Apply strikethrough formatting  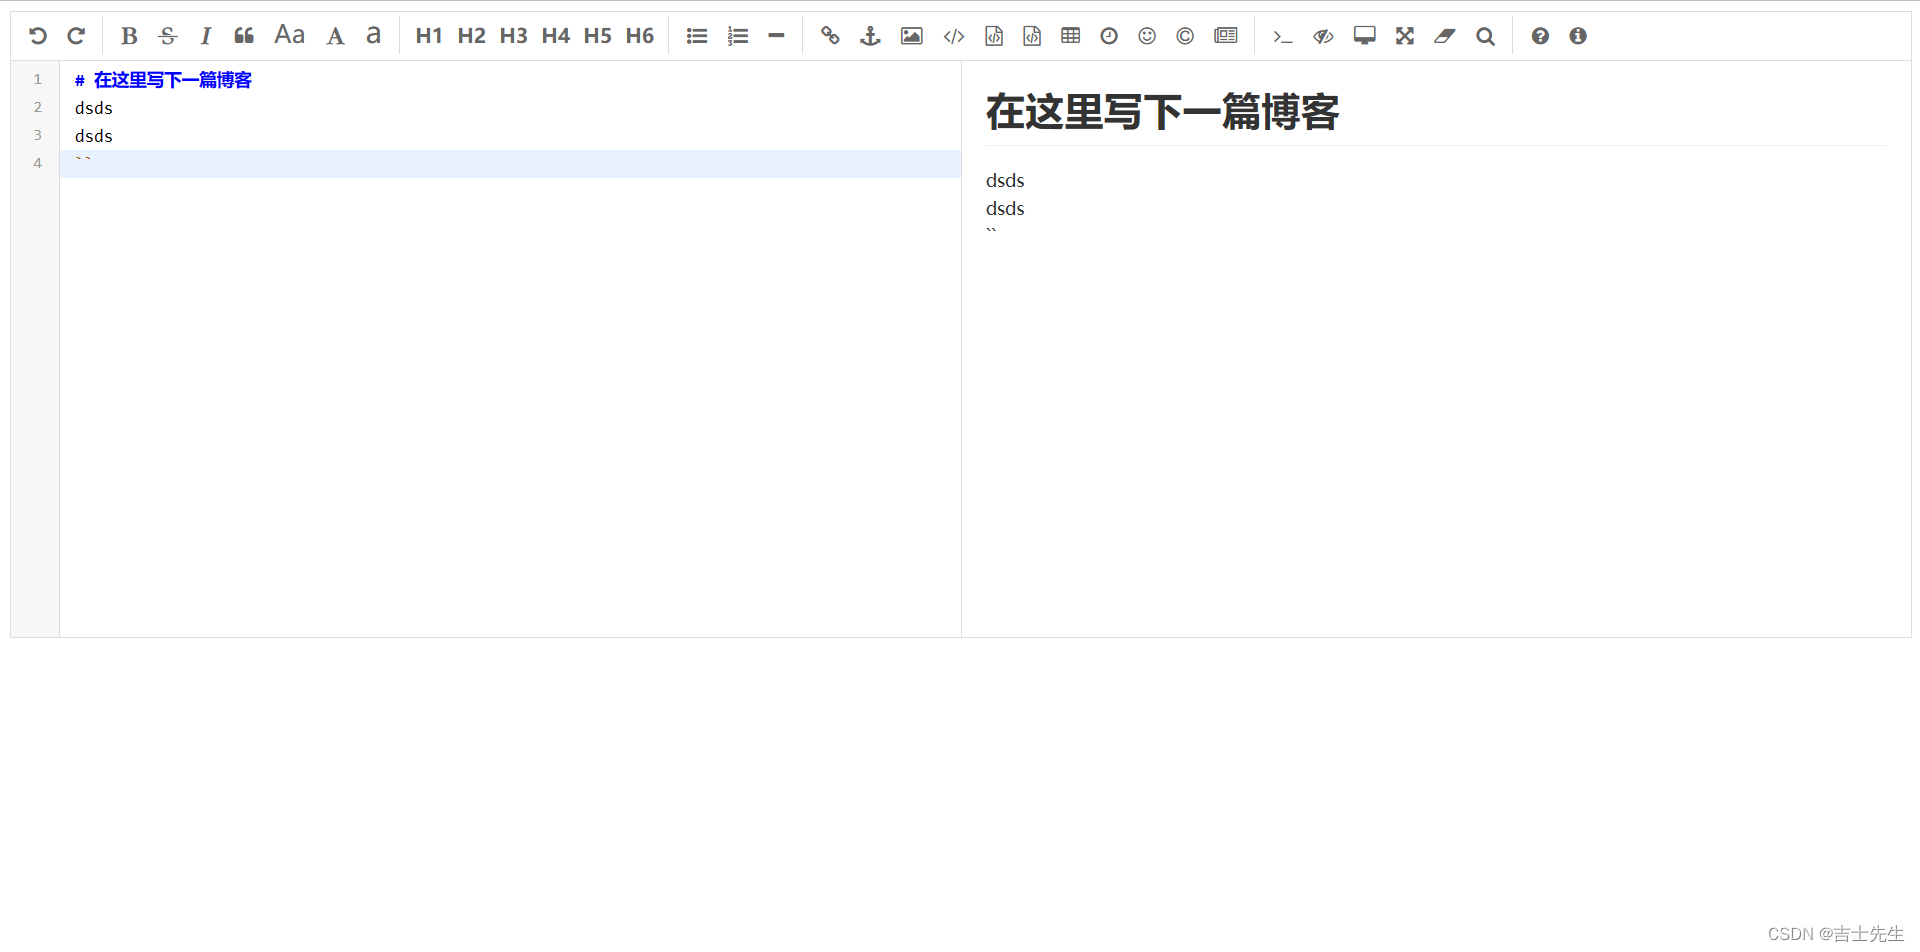168,36
